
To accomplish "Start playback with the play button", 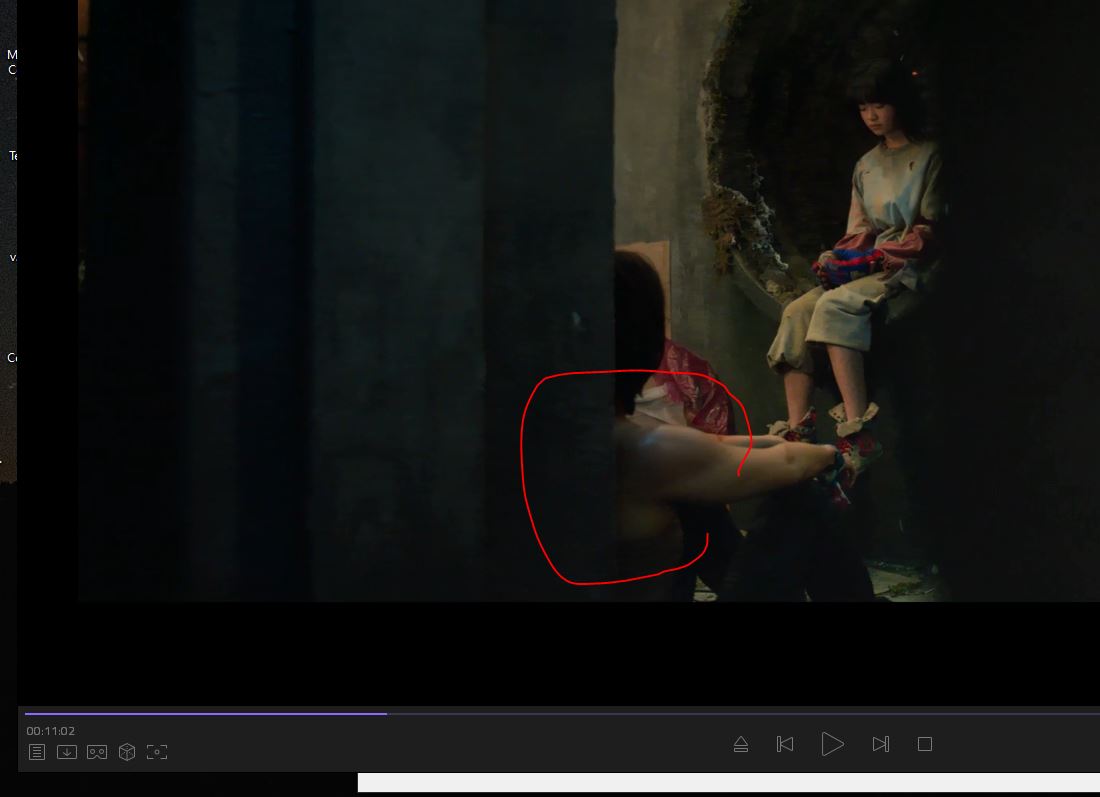I will (x=832, y=744).
